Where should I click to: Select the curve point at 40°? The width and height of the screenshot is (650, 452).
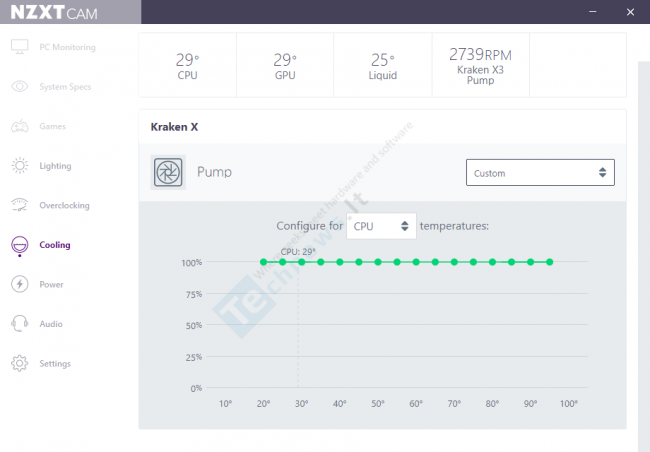tap(340, 262)
